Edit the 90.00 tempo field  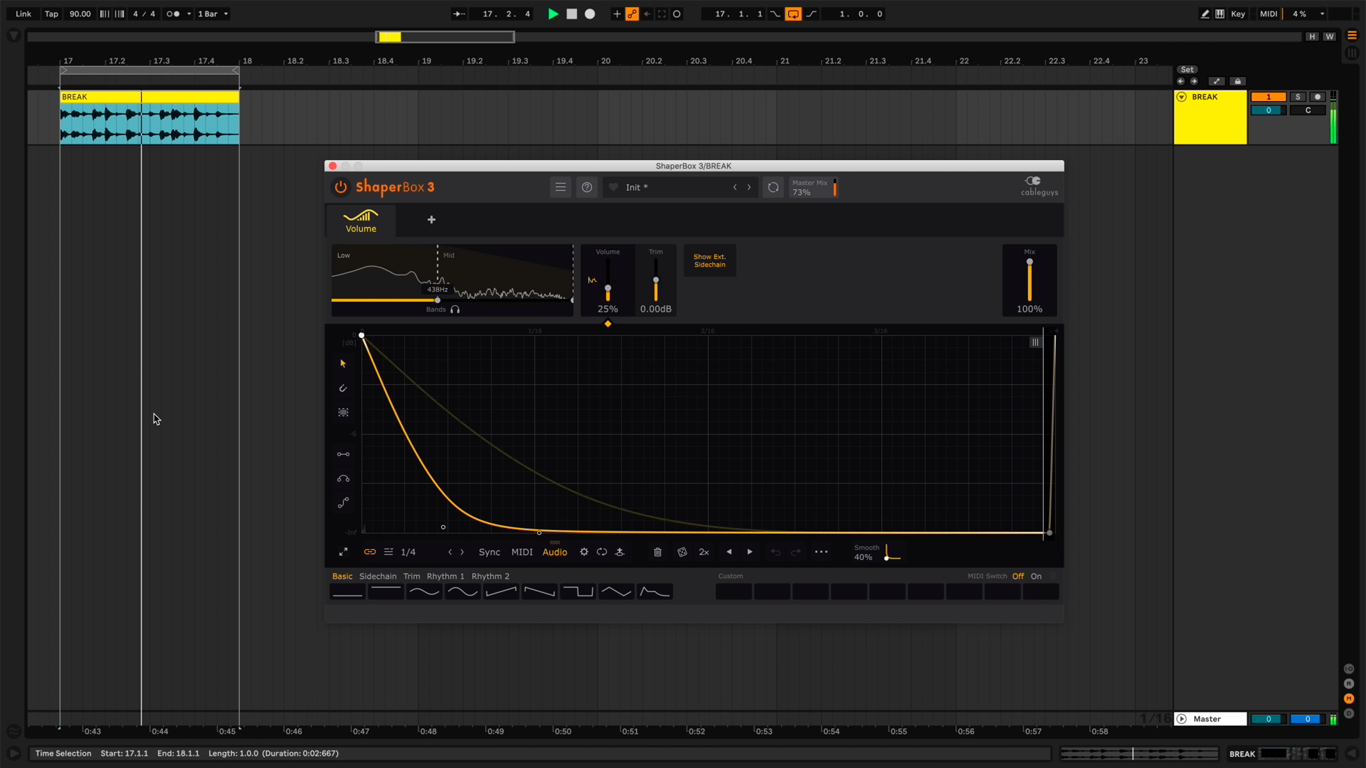tap(80, 14)
